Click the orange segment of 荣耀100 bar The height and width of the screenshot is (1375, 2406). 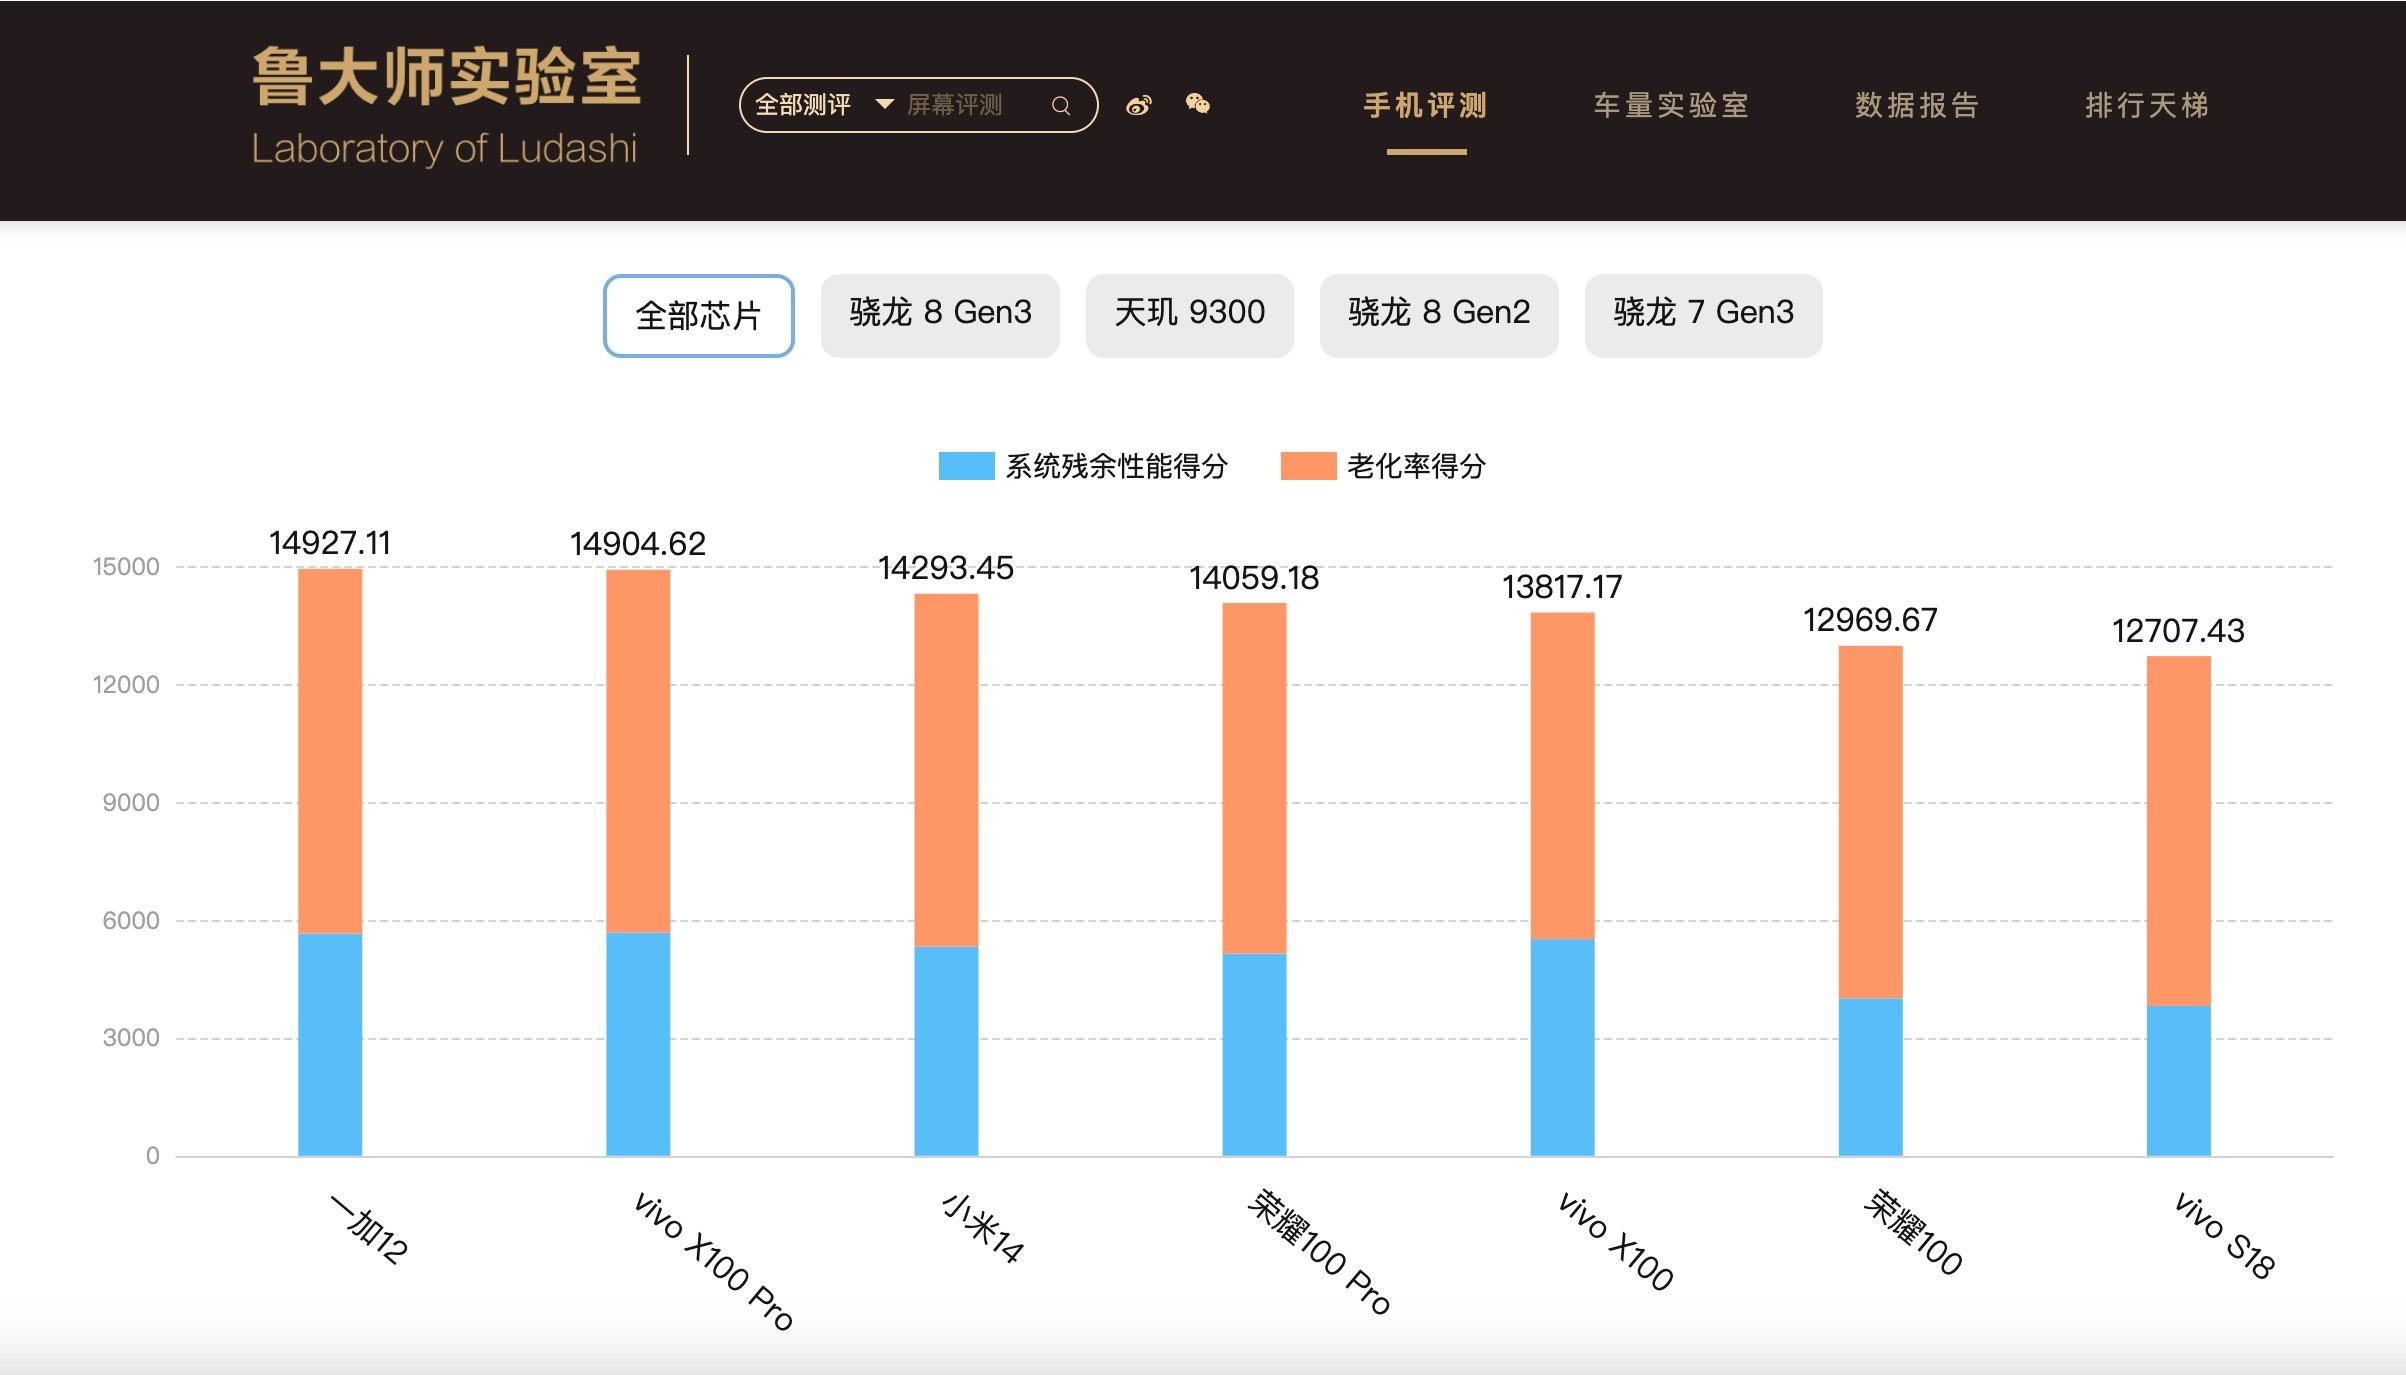tap(1870, 822)
